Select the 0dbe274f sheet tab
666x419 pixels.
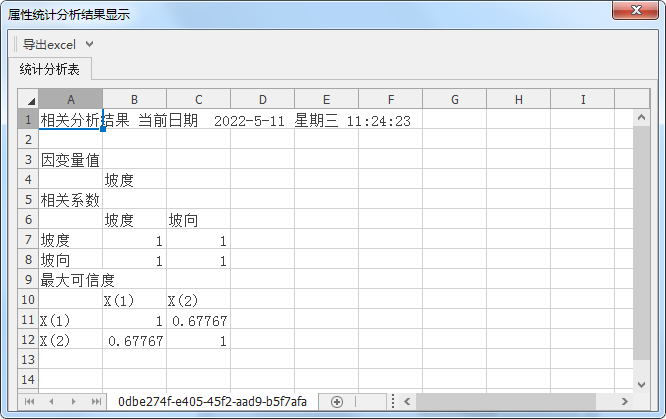212,401
